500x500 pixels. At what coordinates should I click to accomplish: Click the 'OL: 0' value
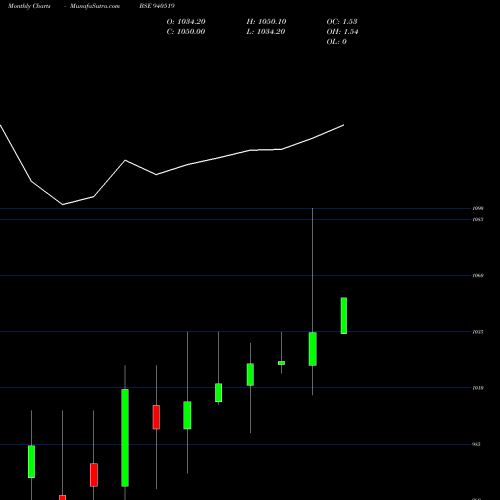(x=336, y=42)
